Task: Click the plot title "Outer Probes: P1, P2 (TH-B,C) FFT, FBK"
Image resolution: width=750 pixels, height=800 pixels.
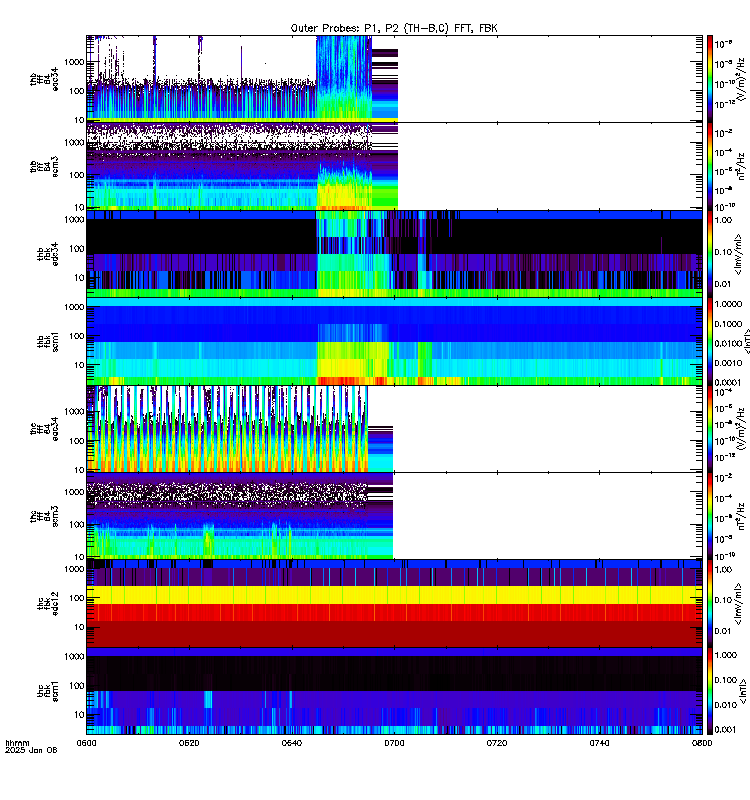Action: [x=394, y=28]
